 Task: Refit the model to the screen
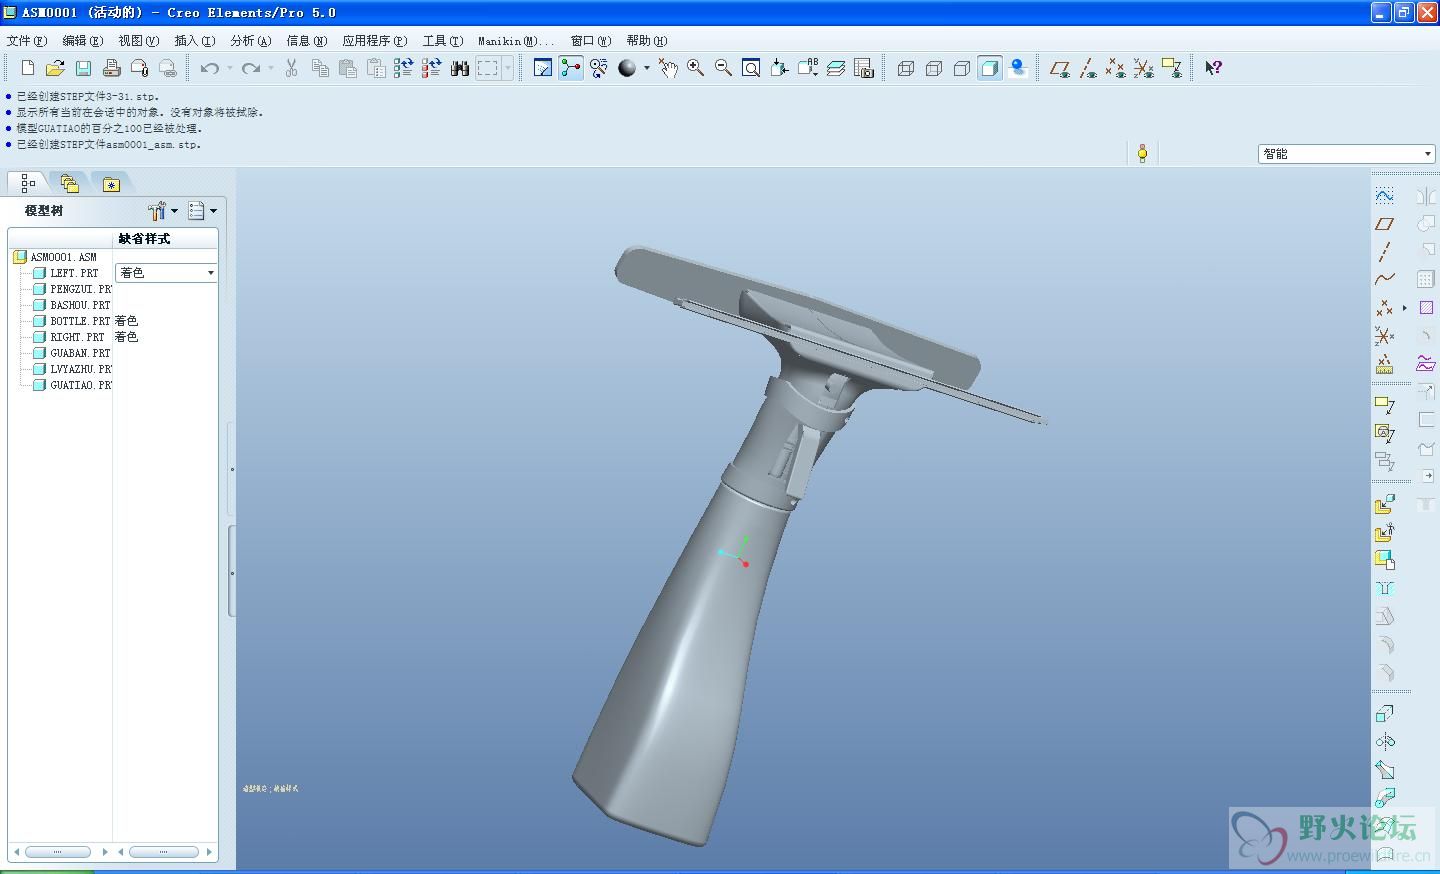click(751, 68)
